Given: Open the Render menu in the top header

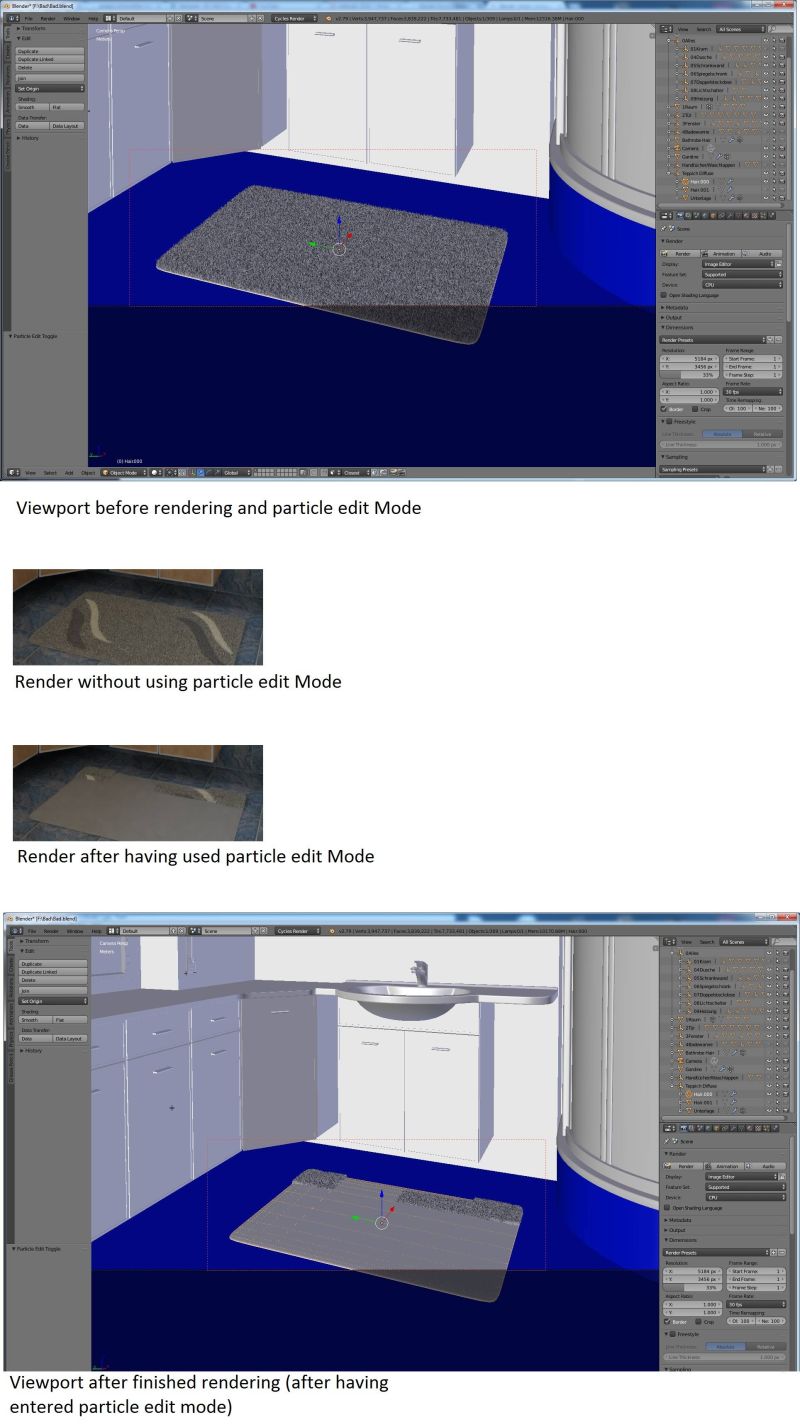Looking at the screenshot, I should (x=48, y=17).
